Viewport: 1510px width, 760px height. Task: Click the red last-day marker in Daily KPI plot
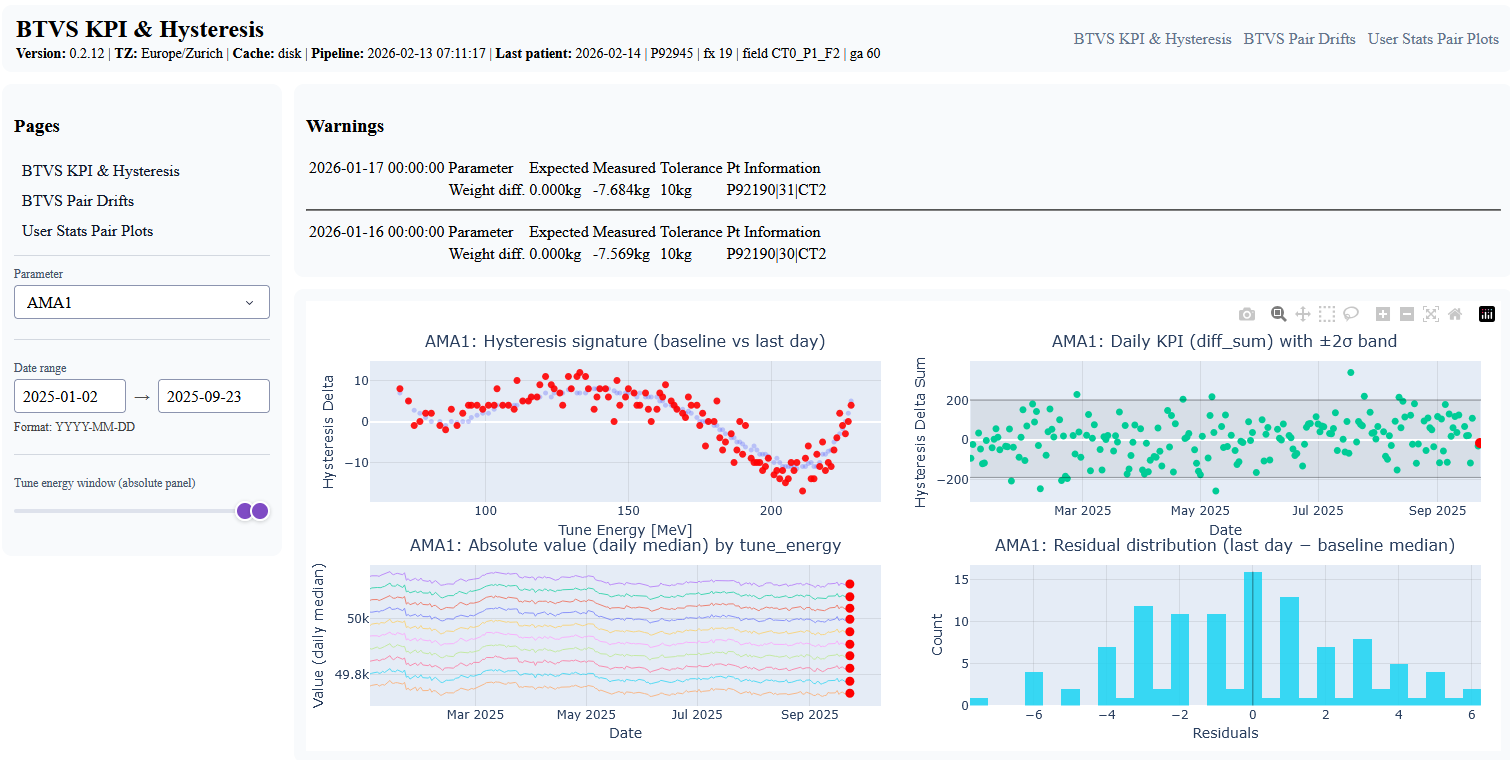1480,443
